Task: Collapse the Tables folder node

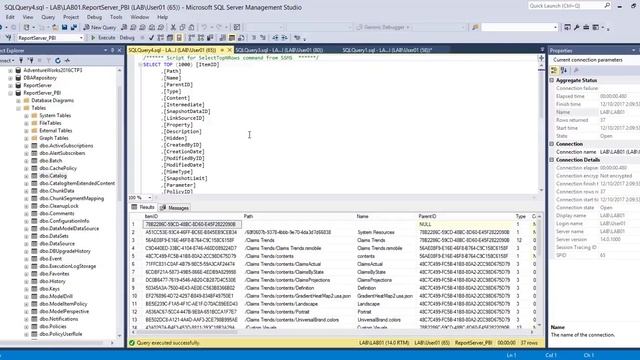Action: pyautogui.click(x=18, y=108)
